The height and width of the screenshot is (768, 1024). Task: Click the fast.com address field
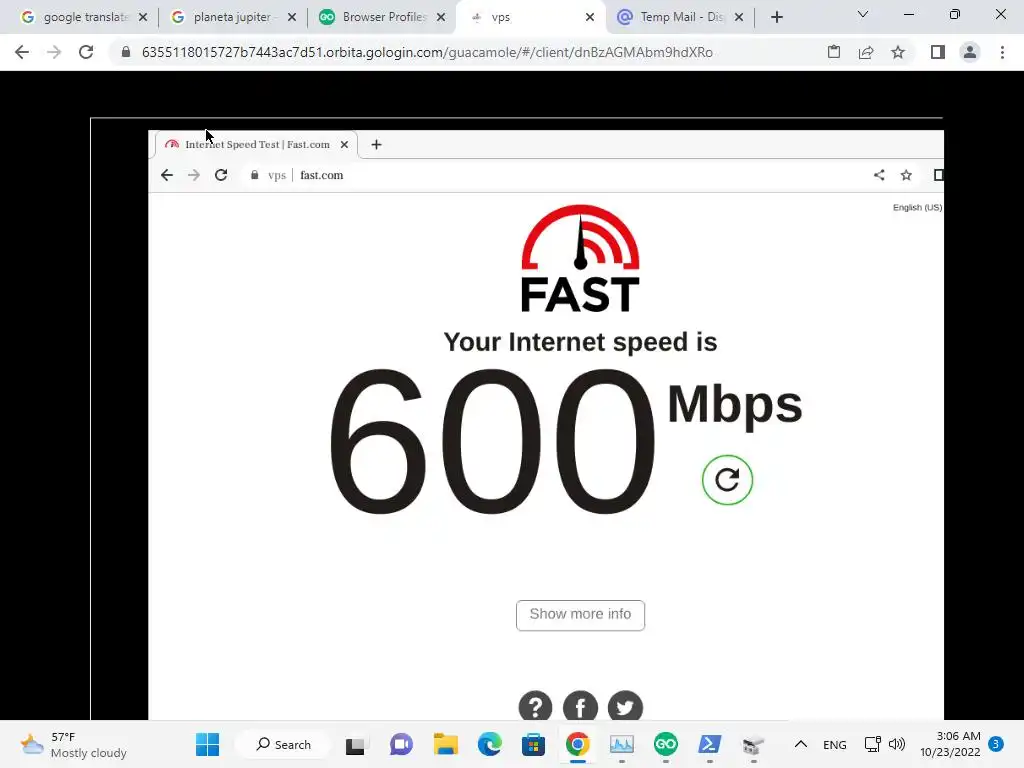pyautogui.click(x=555, y=175)
